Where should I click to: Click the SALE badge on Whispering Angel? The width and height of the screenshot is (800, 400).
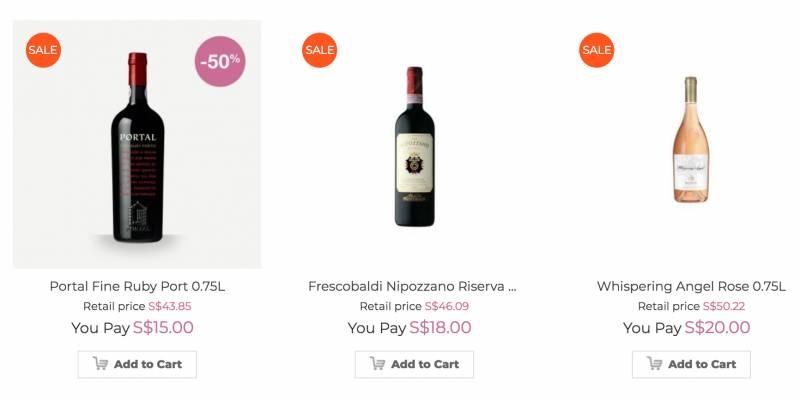coord(596,50)
